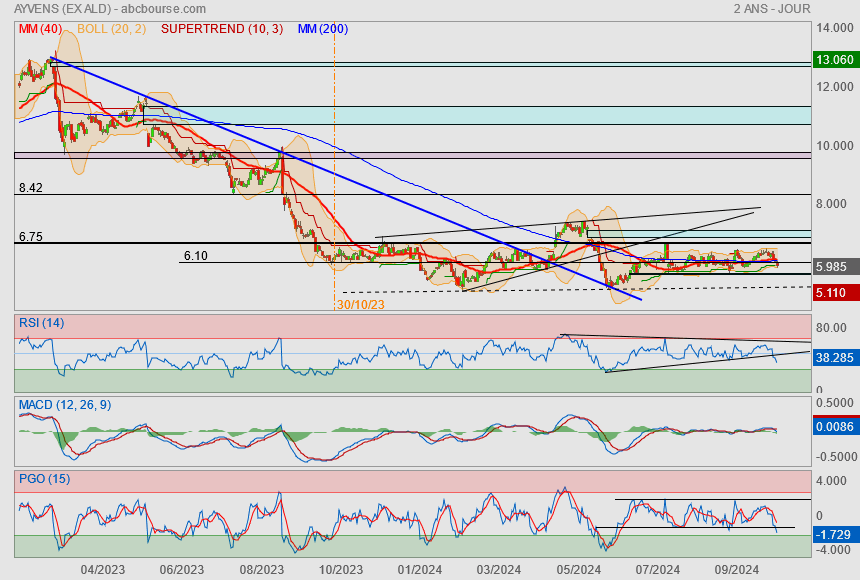Click the 80.00 RSI axis label
This screenshot has width=860, height=580.
tap(831, 328)
